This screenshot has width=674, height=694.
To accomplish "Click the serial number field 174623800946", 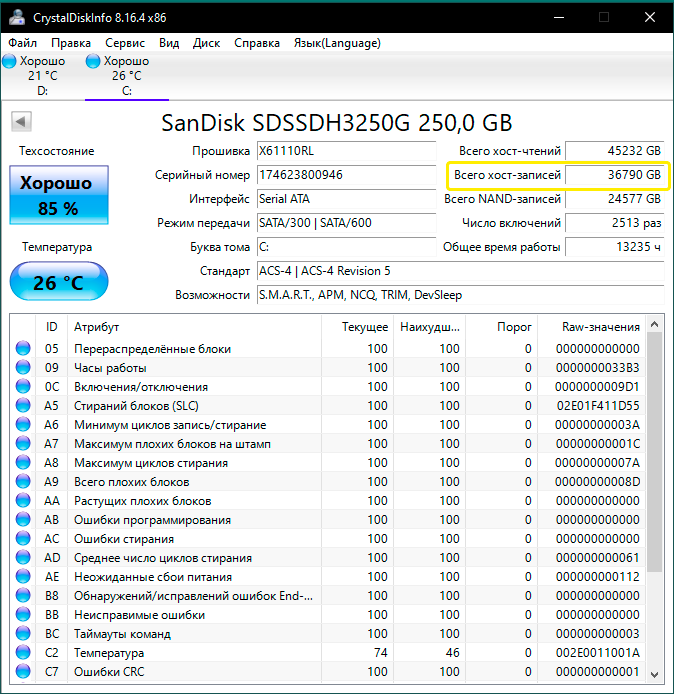I will [347, 175].
